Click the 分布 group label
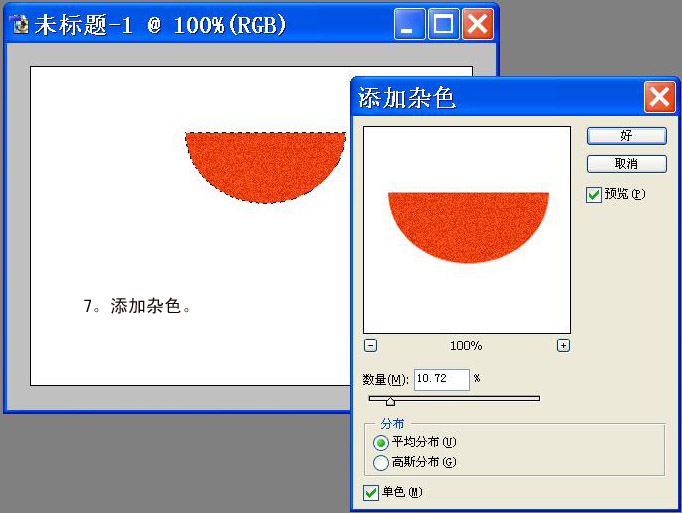Screen dimensions: 682x513 tap(392, 423)
